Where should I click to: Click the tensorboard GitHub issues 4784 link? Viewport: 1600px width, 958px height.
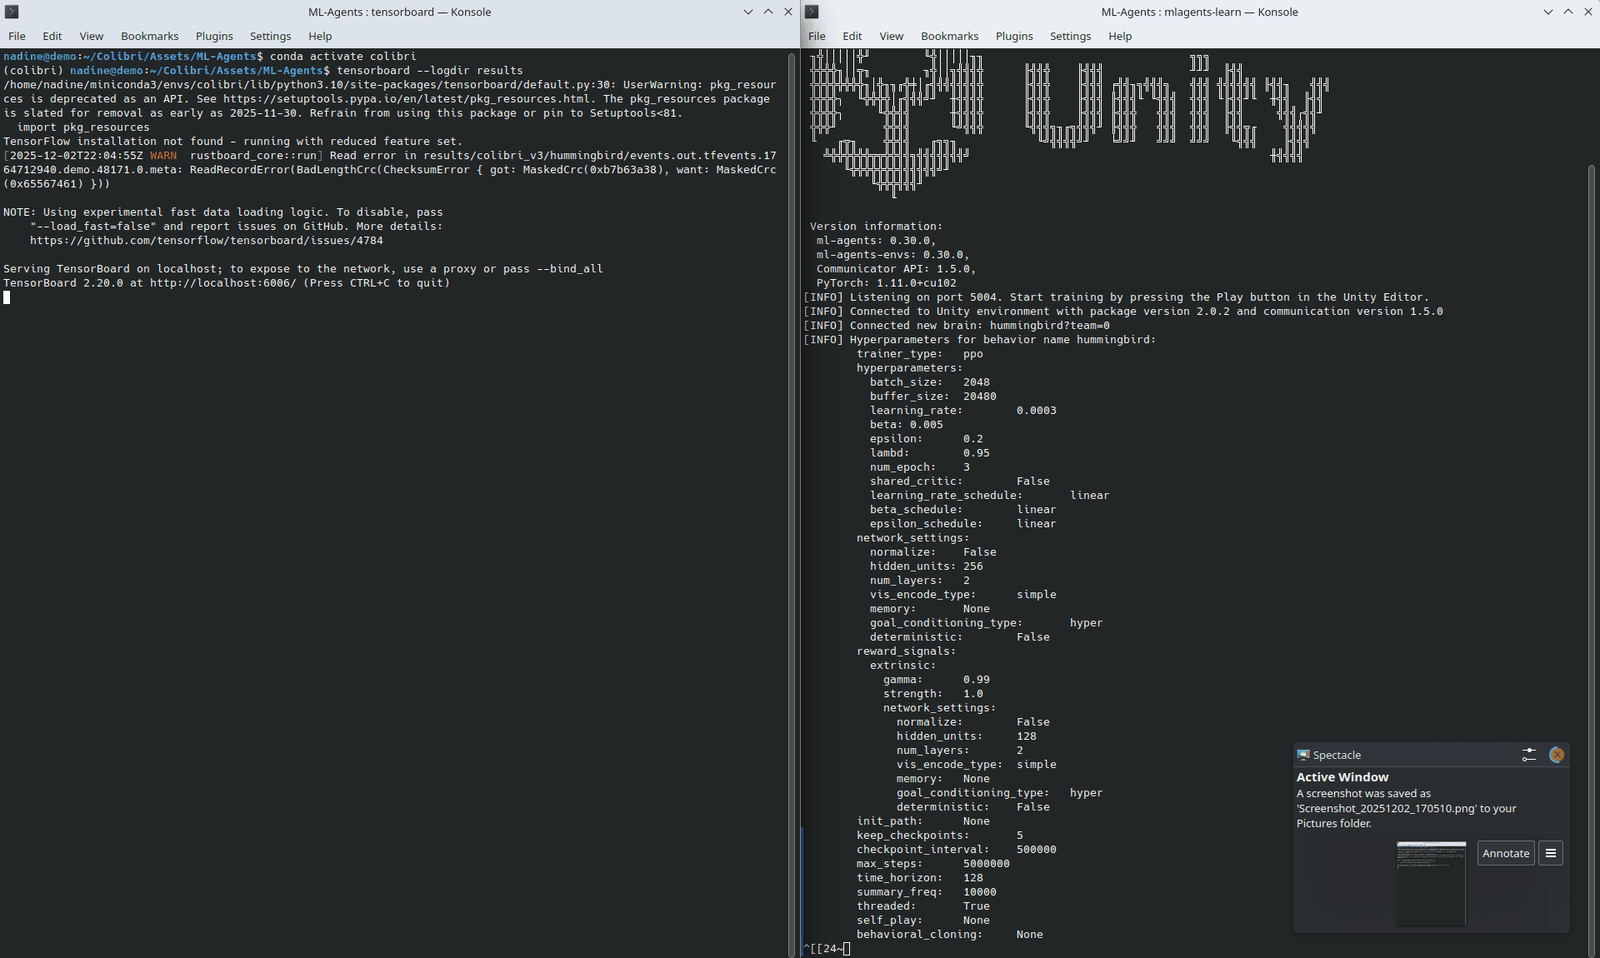click(206, 240)
